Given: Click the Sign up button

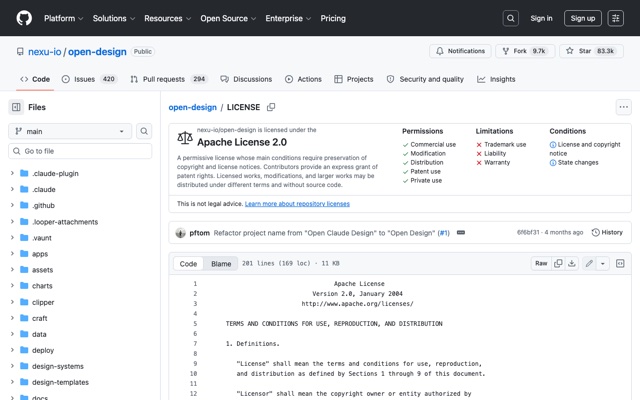Looking at the screenshot, I should [x=582, y=18].
